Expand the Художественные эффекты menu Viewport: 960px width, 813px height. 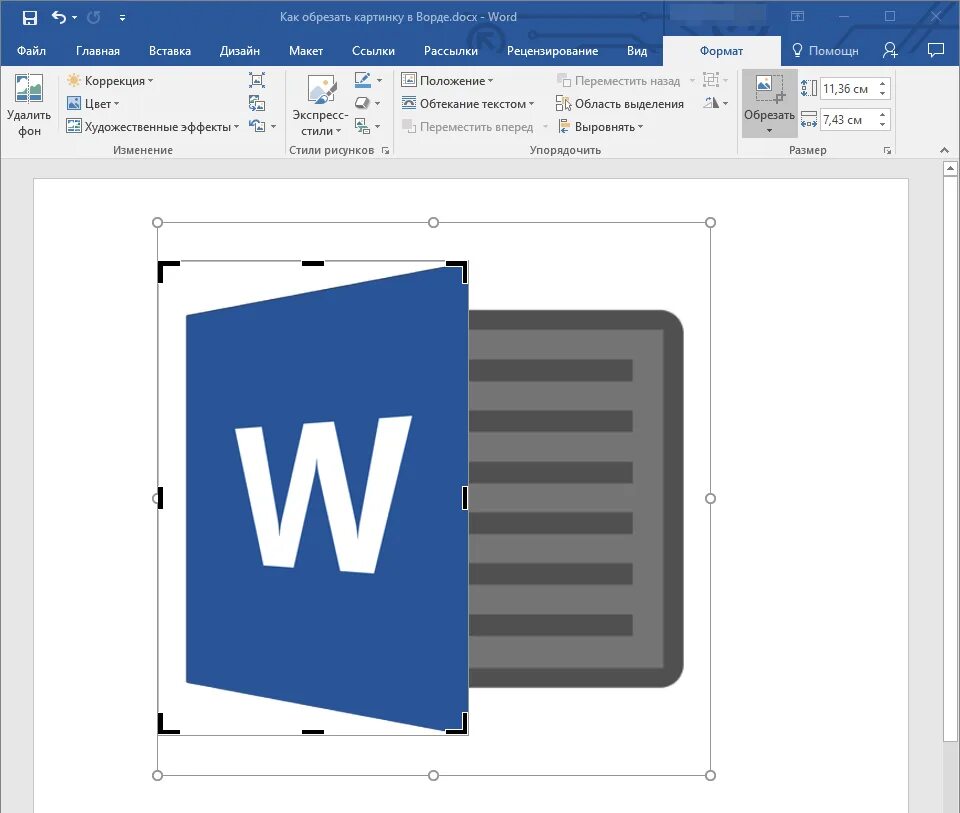point(153,127)
